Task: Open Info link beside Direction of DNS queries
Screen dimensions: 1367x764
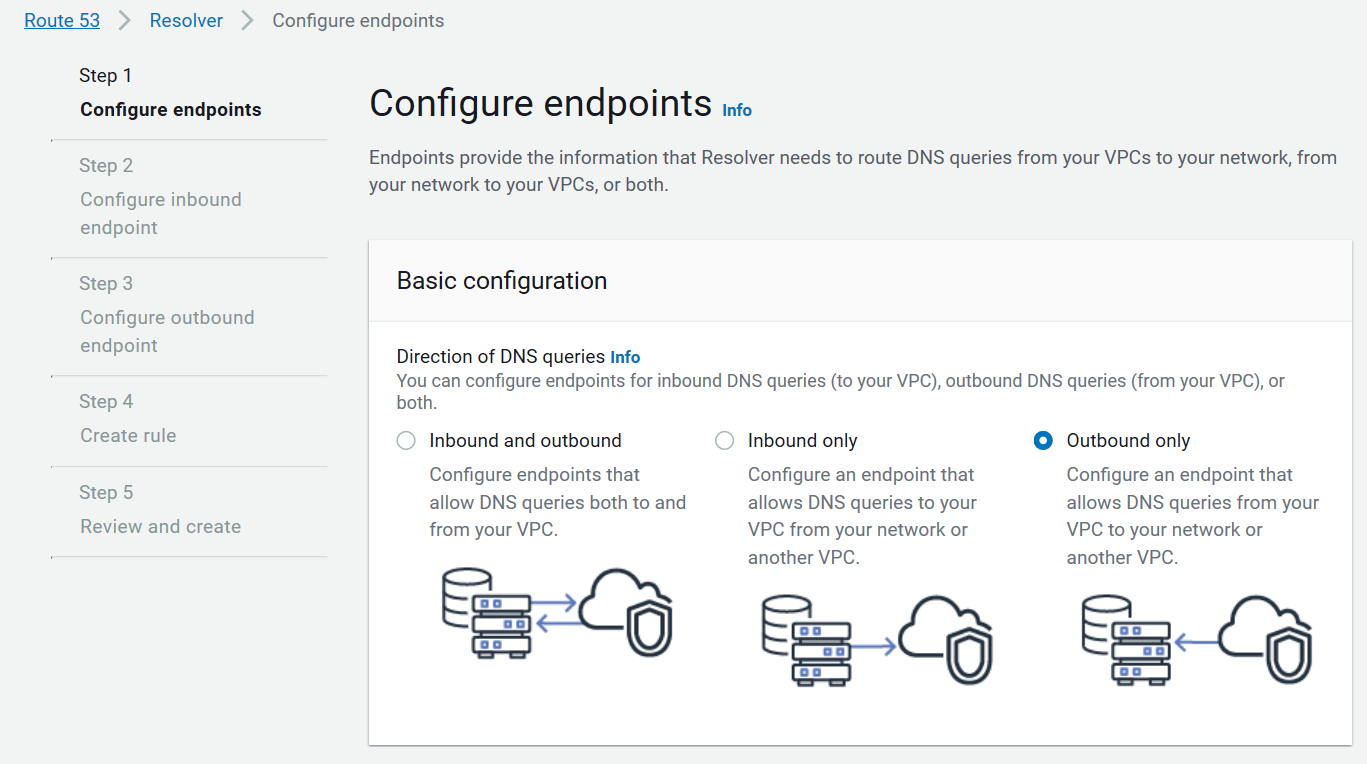Action: pyautogui.click(x=625, y=357)
